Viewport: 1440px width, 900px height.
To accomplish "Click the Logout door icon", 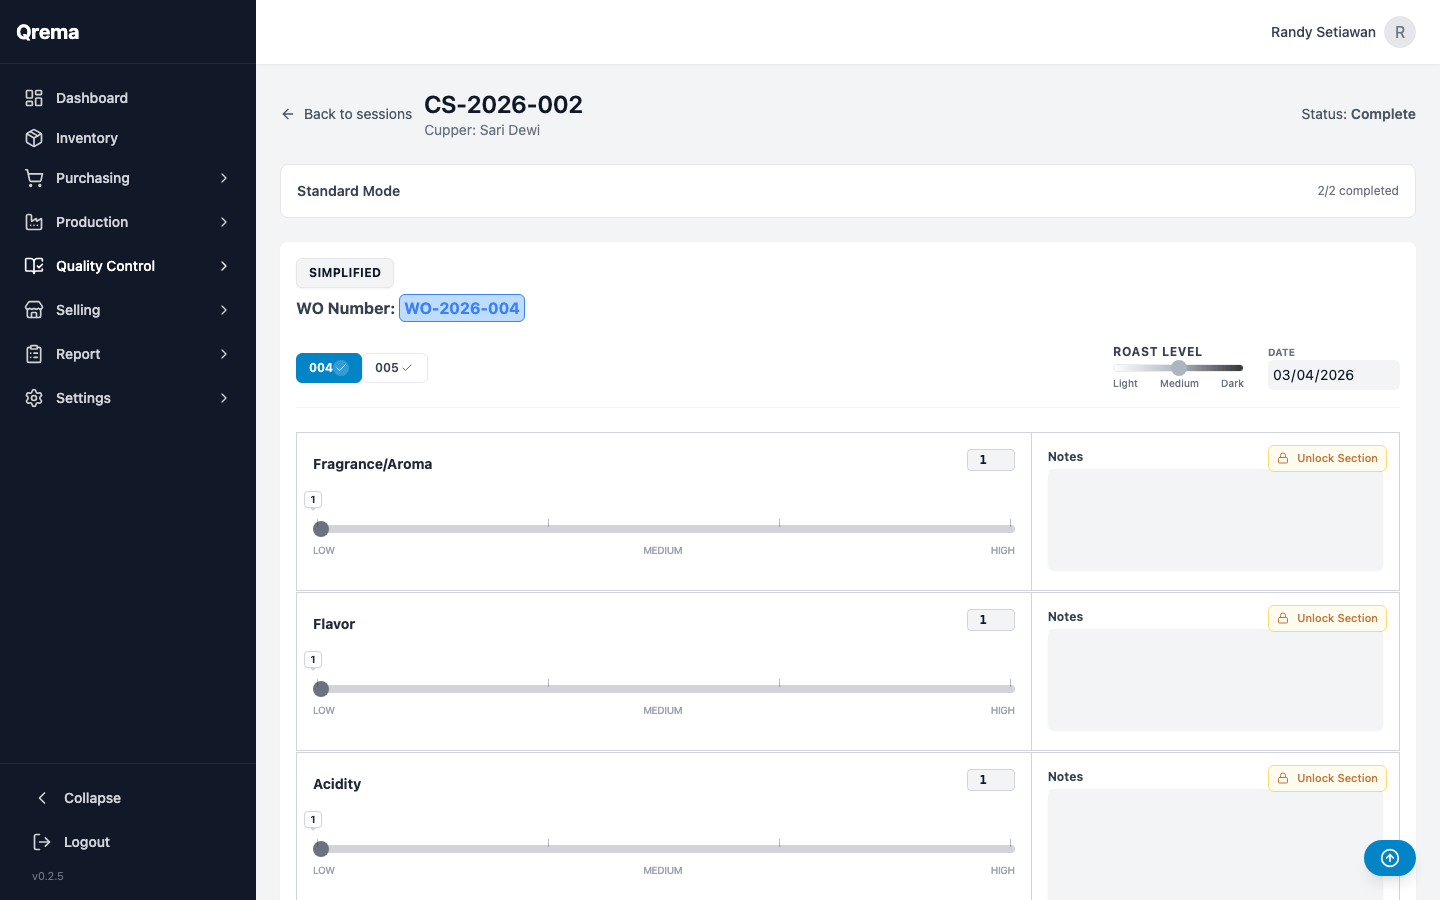I will coord(42,842).
